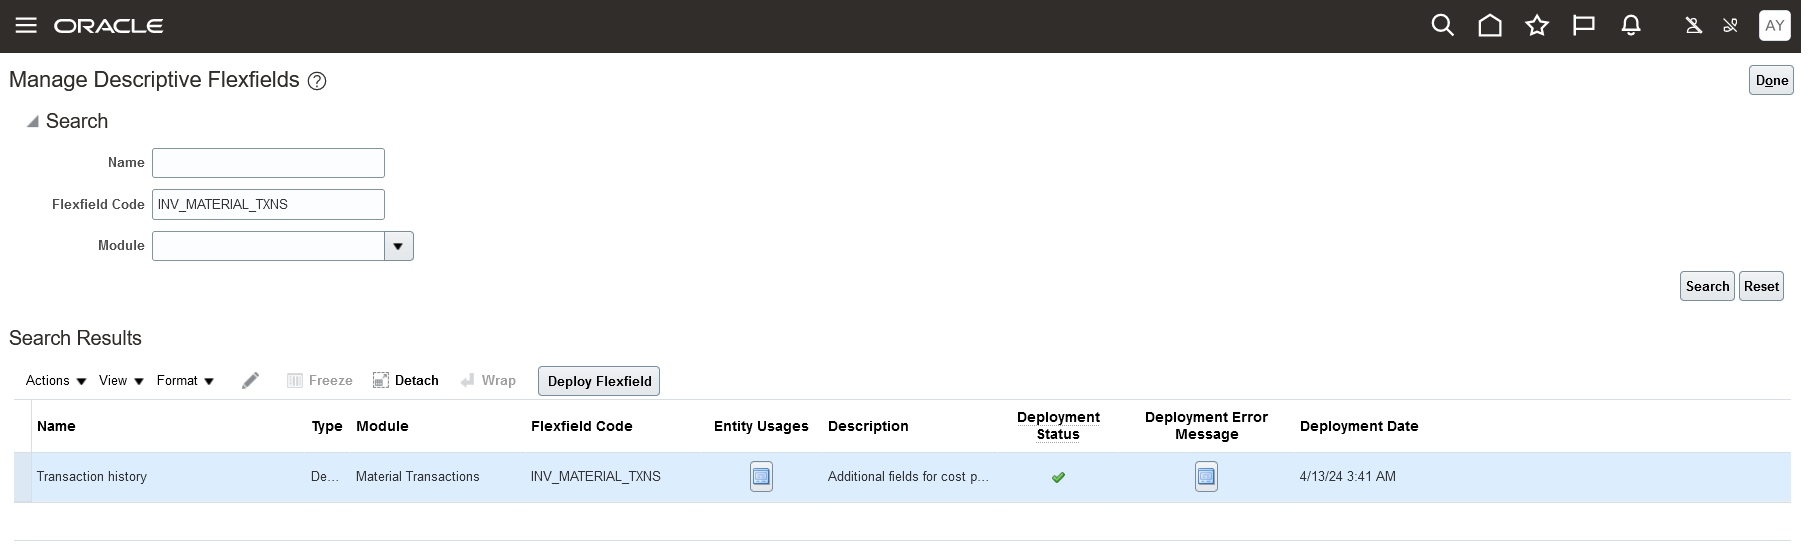Open the Module dropdown arrow
This screenshot has width=1808, height=554.
pos(399,246)
